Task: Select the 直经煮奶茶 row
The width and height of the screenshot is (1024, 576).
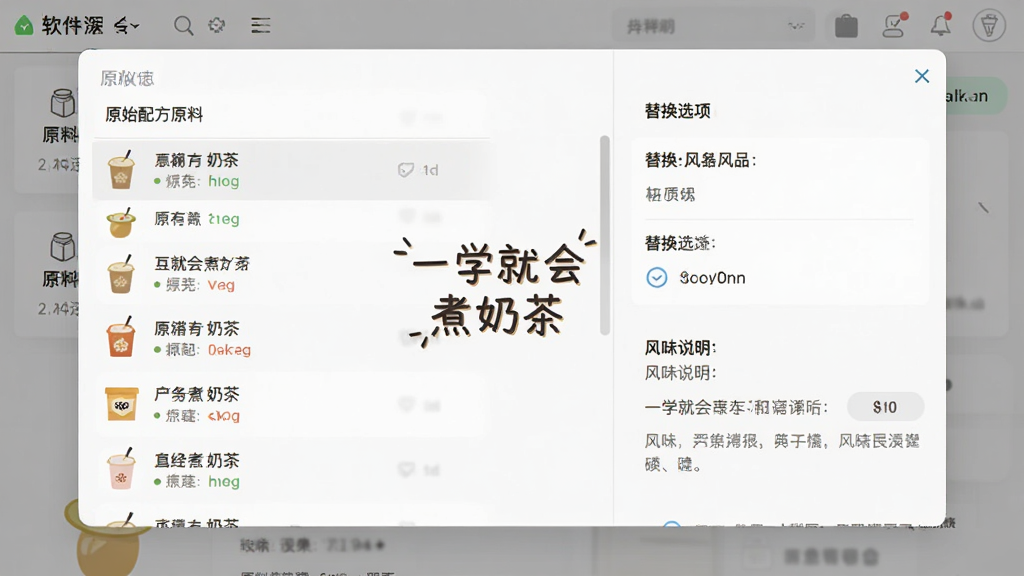Action: tap(291, 470)
